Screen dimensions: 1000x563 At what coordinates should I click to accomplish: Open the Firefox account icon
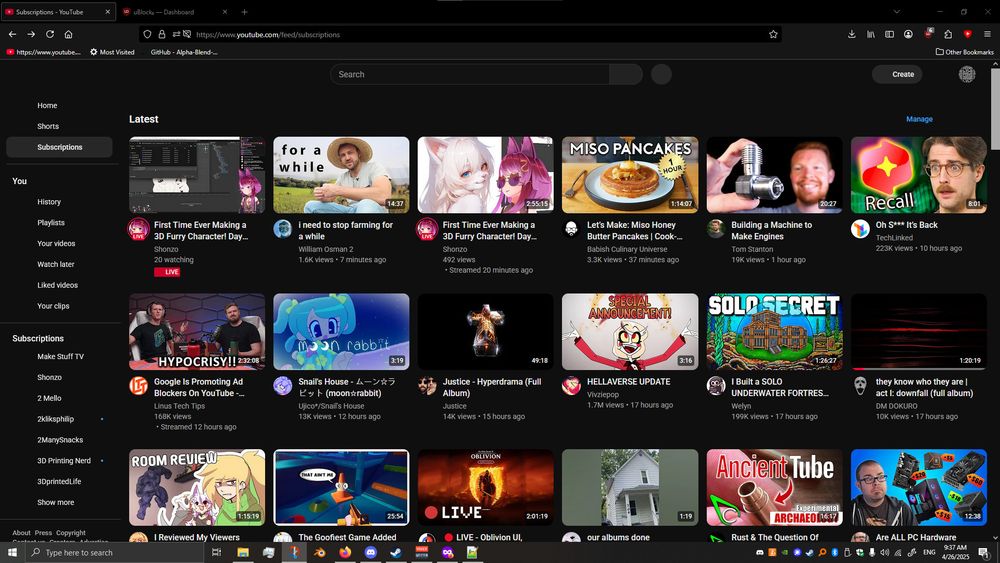(908, 34)
